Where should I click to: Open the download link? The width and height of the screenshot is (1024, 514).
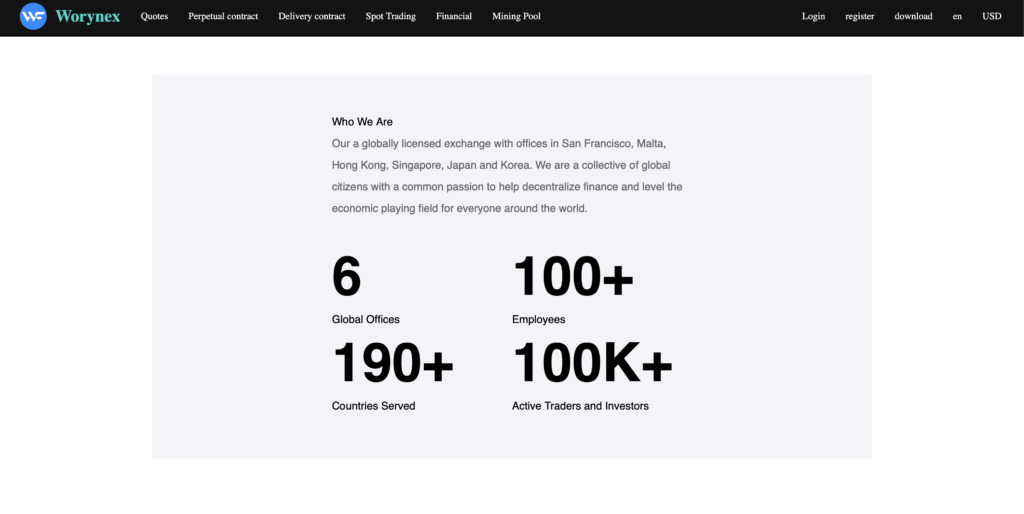[x=913, y=16]
